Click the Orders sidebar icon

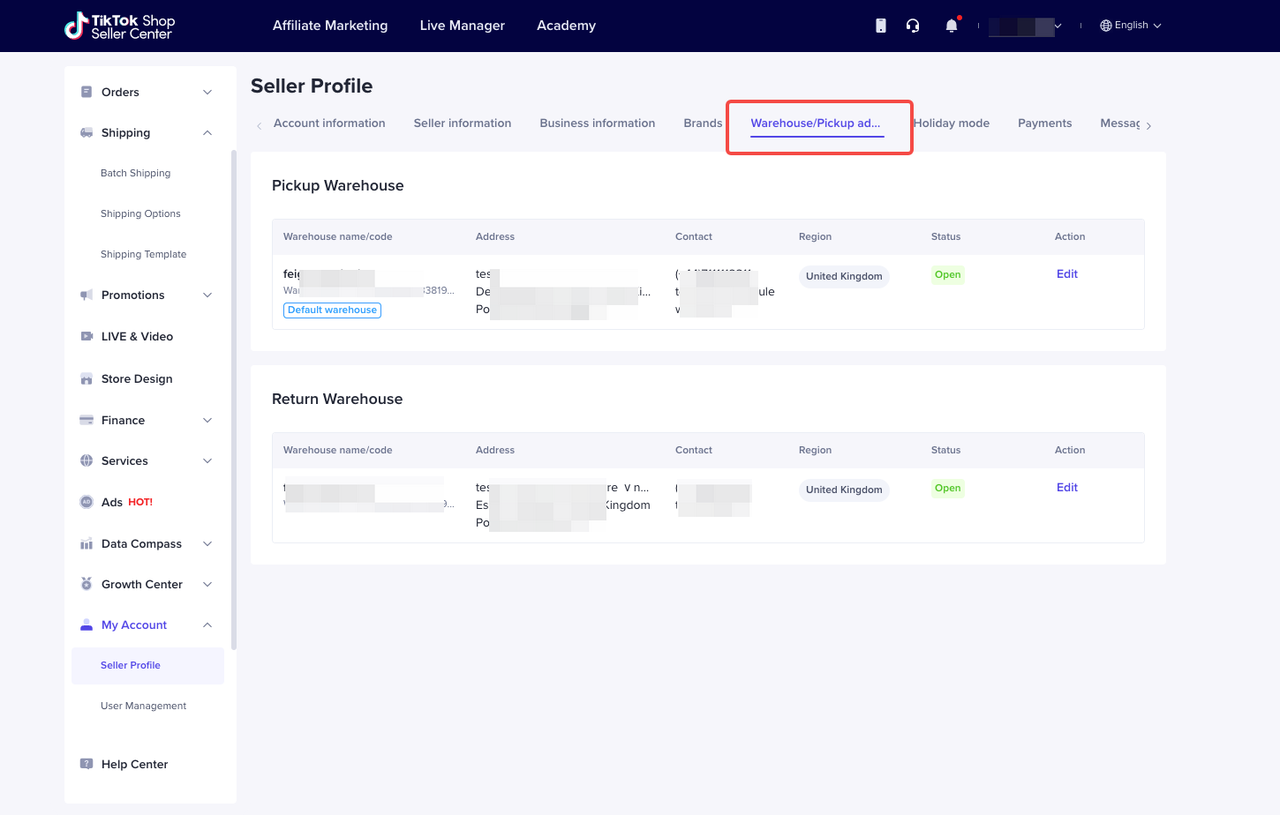click(86, 92)
